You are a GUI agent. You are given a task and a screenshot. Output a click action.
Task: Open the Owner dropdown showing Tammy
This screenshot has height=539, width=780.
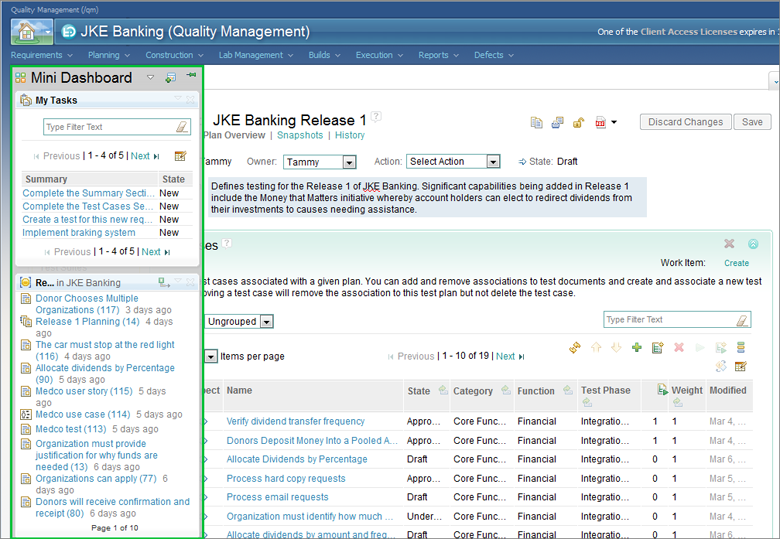tap(320, 162)
